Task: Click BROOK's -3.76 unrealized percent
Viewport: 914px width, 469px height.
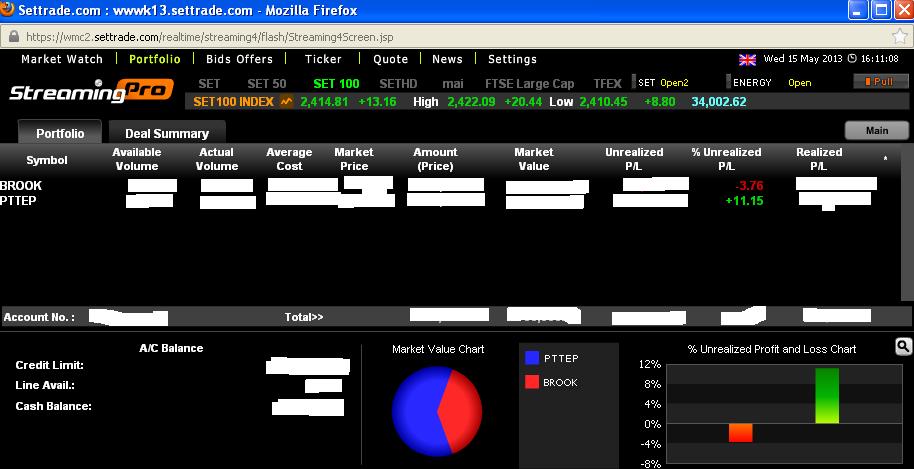Action: (749, 186)
